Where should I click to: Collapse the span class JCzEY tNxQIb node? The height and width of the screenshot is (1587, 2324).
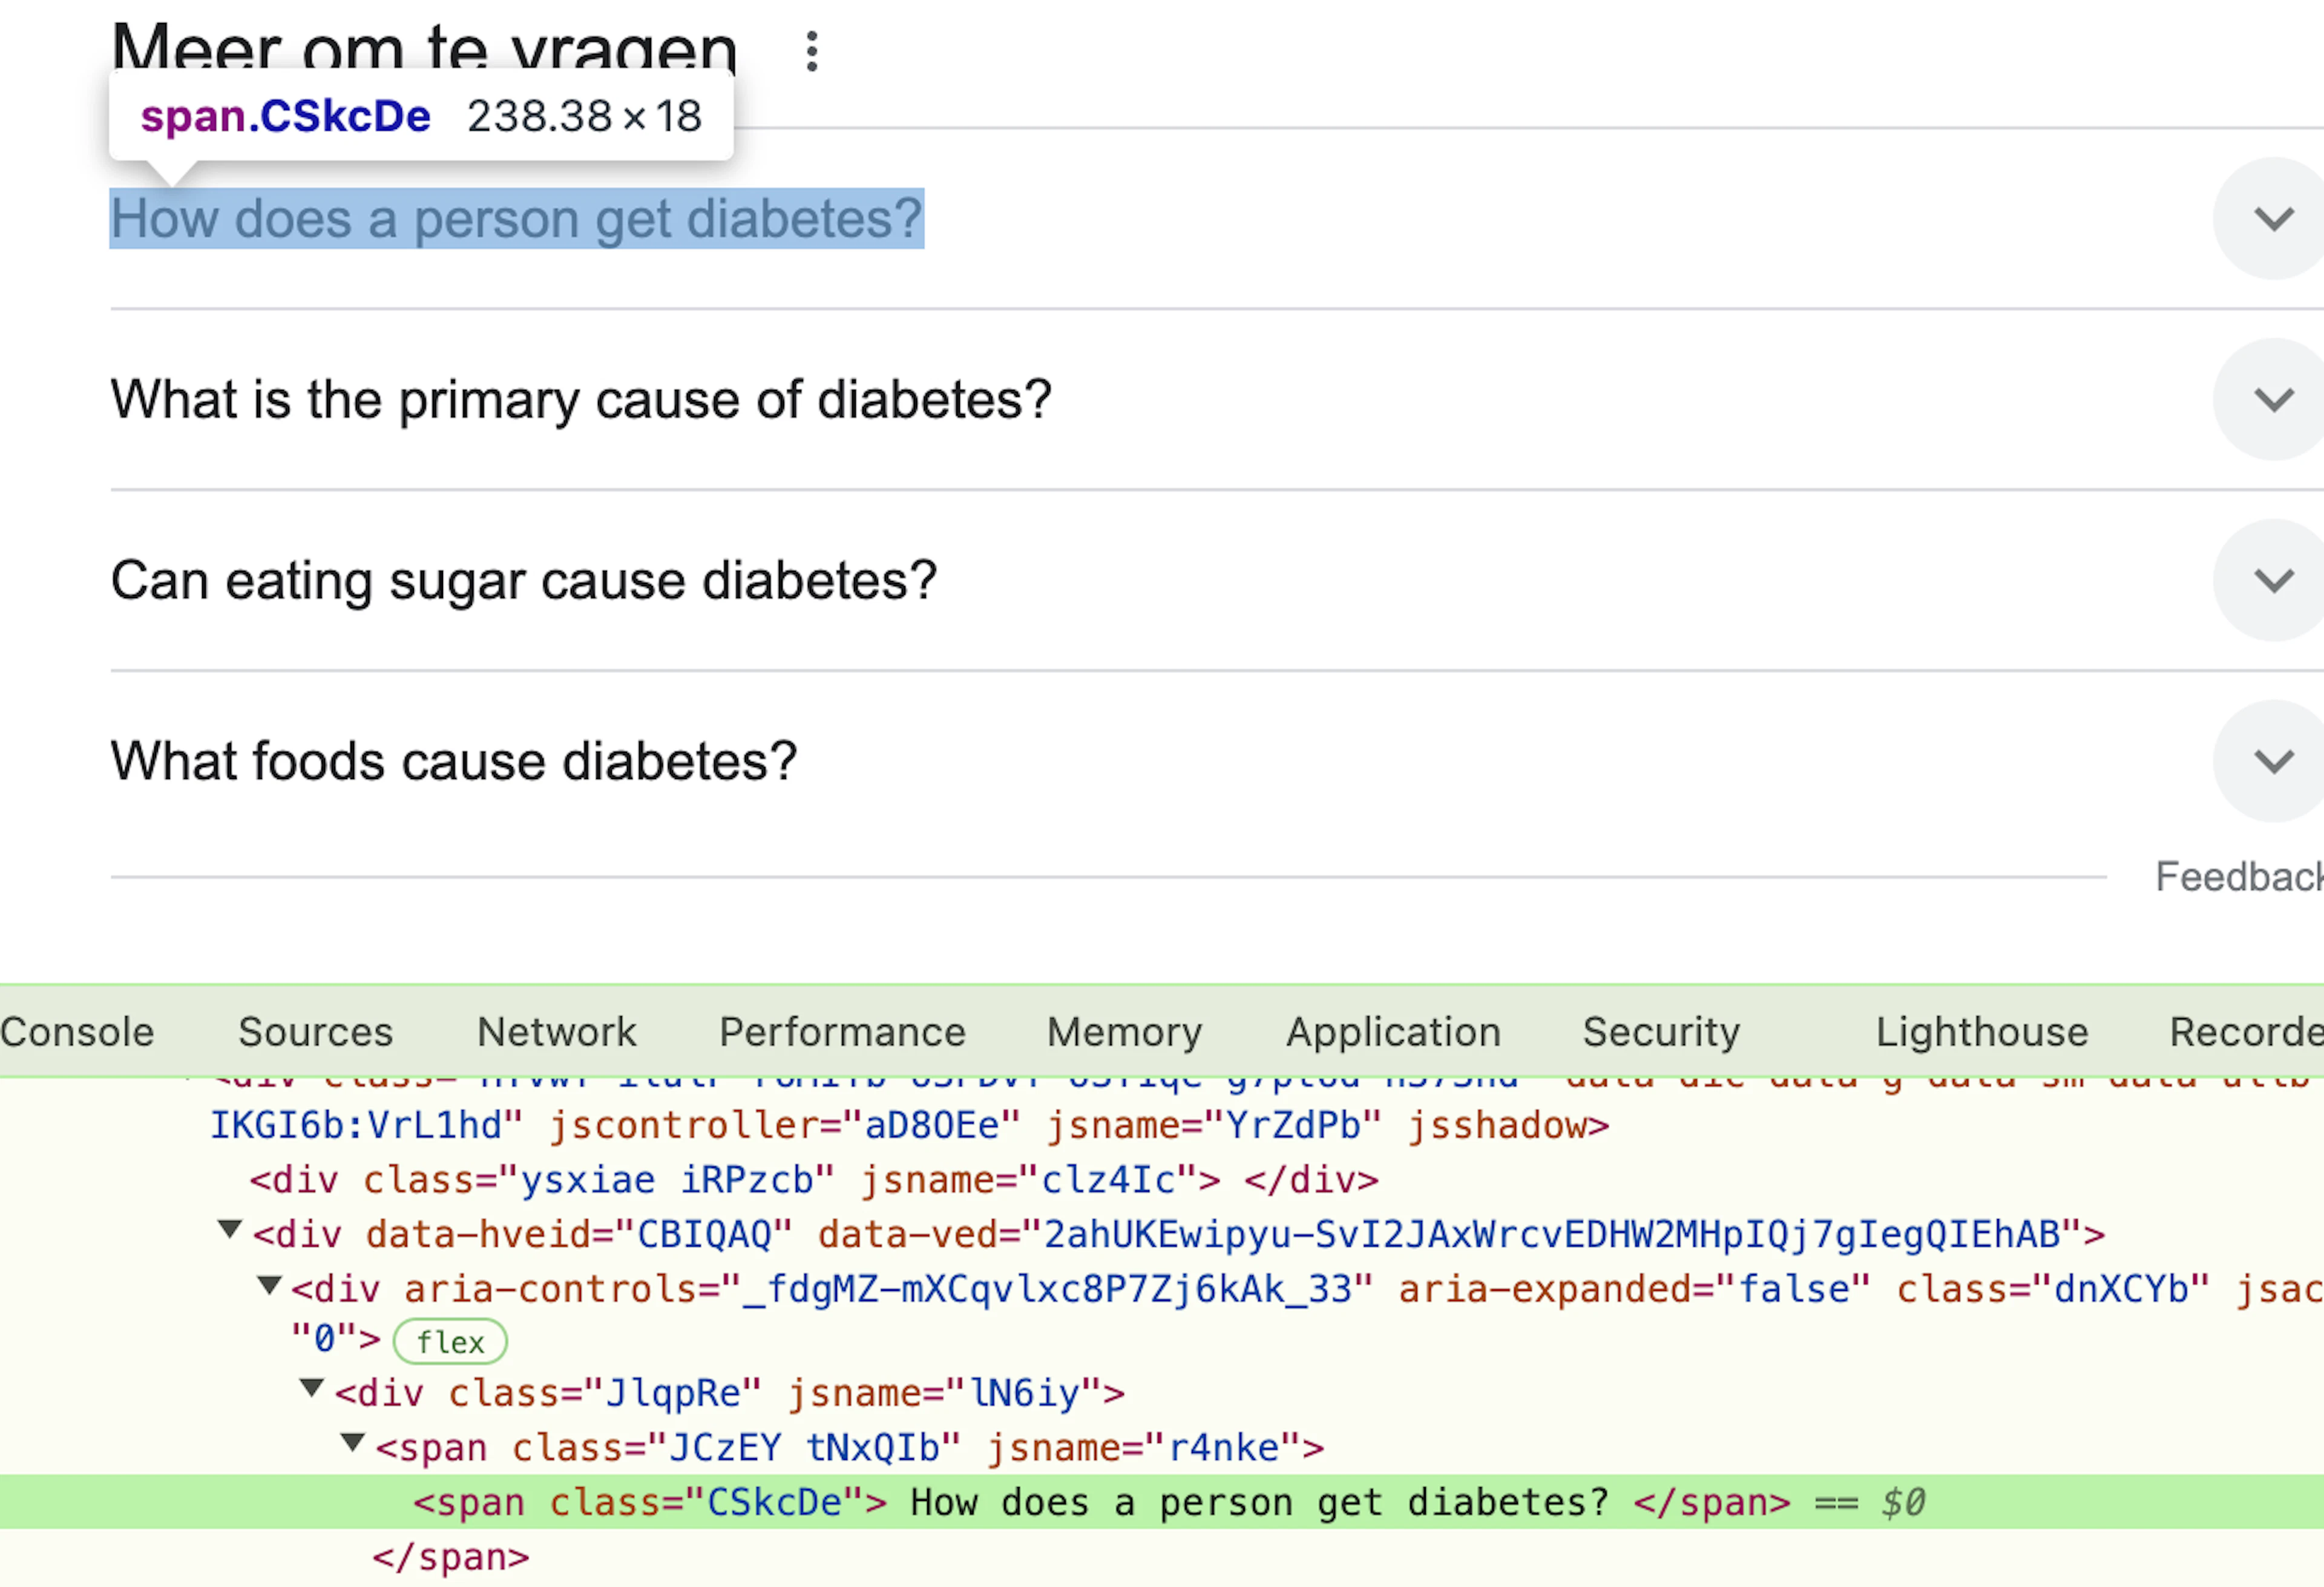point(352,1443)
